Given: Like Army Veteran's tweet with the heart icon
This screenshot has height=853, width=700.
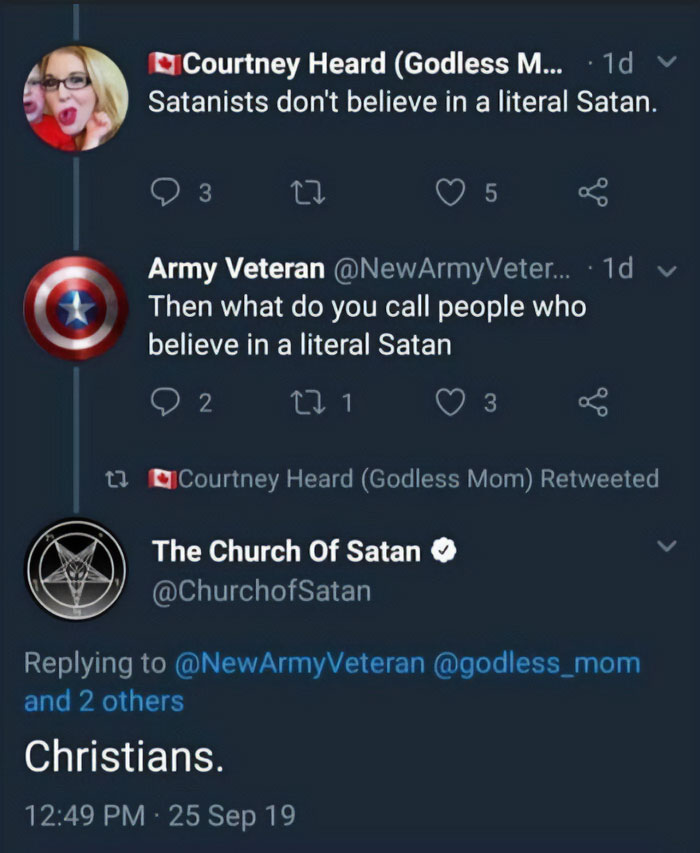Looking at the screenshot, I should coord(451,400).
